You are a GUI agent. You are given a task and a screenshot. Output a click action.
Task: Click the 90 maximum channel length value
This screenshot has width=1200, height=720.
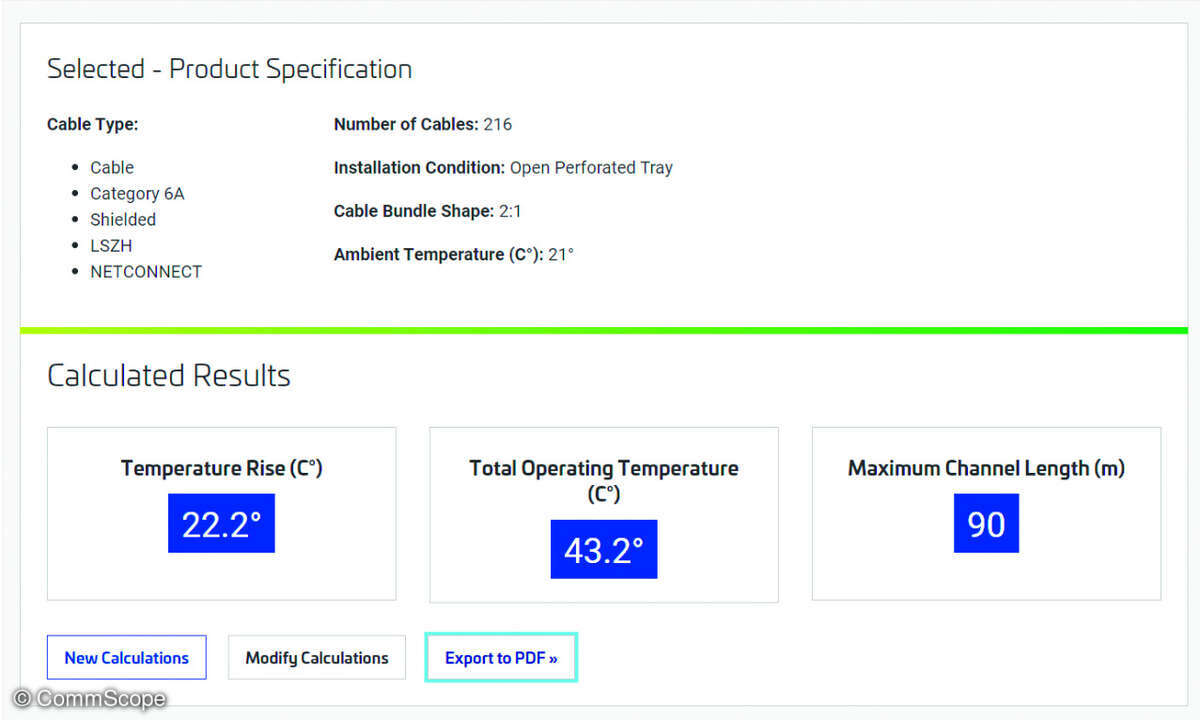point(986,523)
